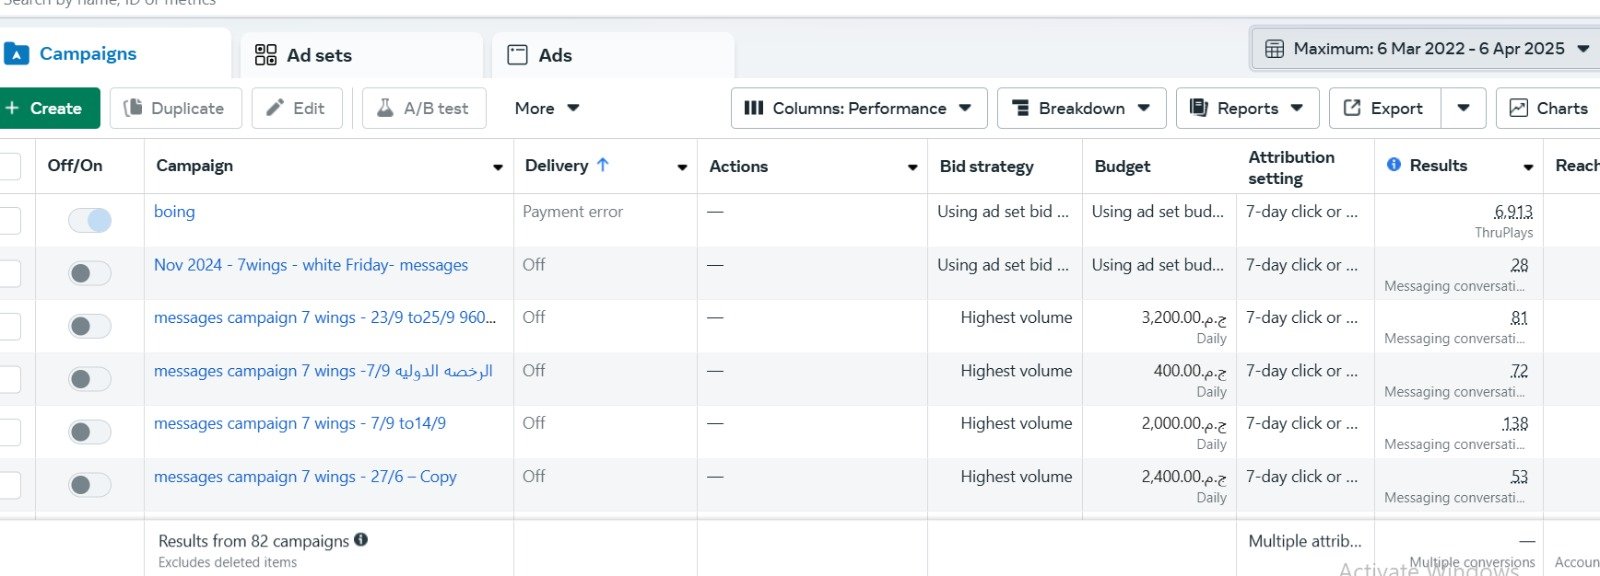
Task: Open the Columns: Performance dropdown
Action: click(859, 108)
